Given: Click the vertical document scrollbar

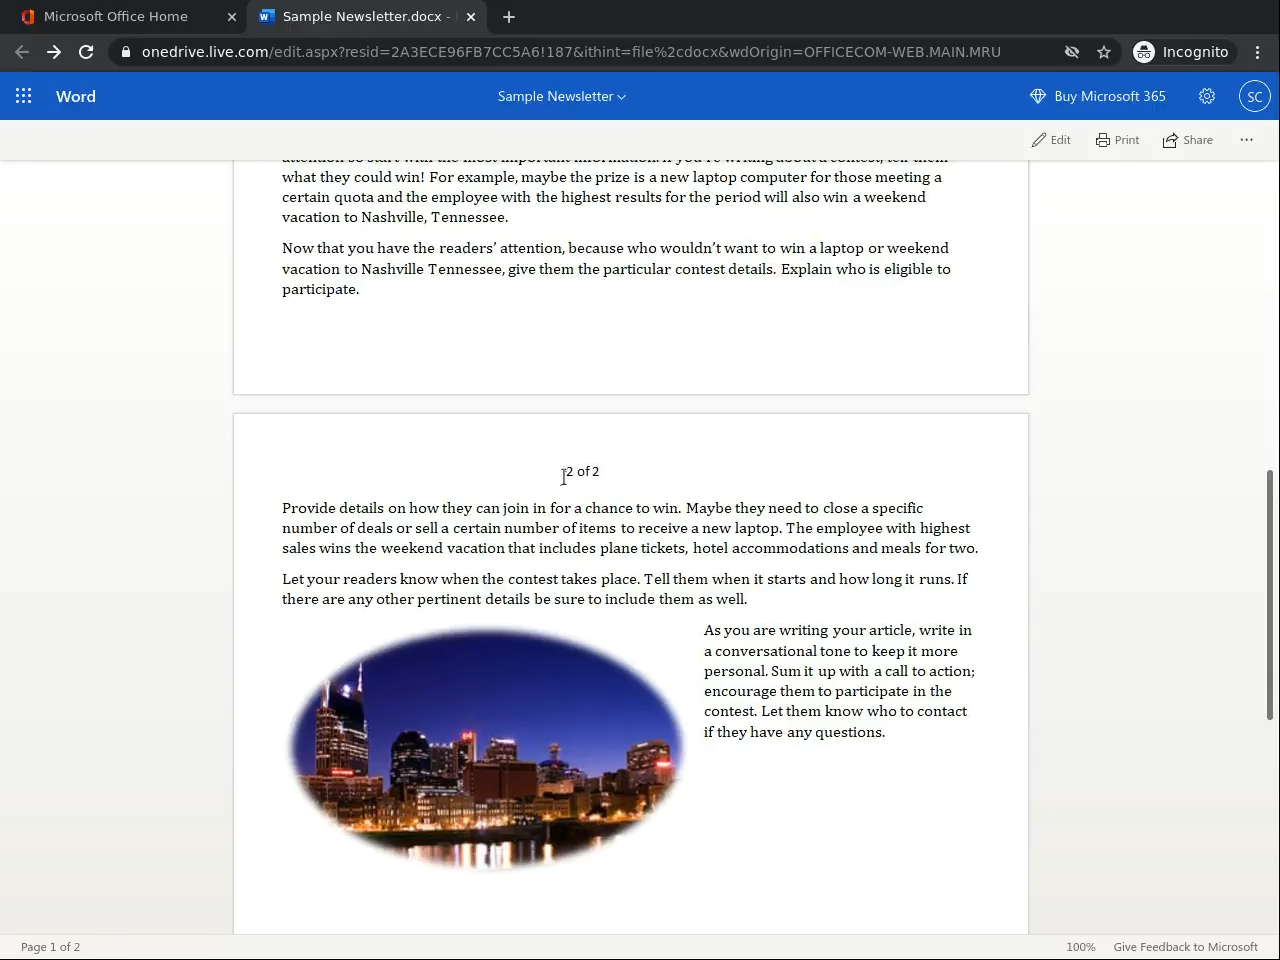Looking at the screenshot, I should (x=1270, y=594).
